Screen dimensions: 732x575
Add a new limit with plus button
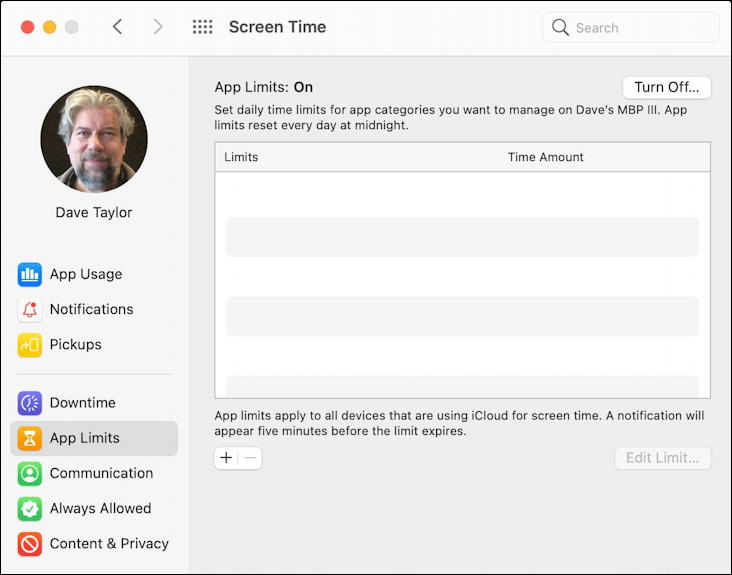click(x=226, y=458)
